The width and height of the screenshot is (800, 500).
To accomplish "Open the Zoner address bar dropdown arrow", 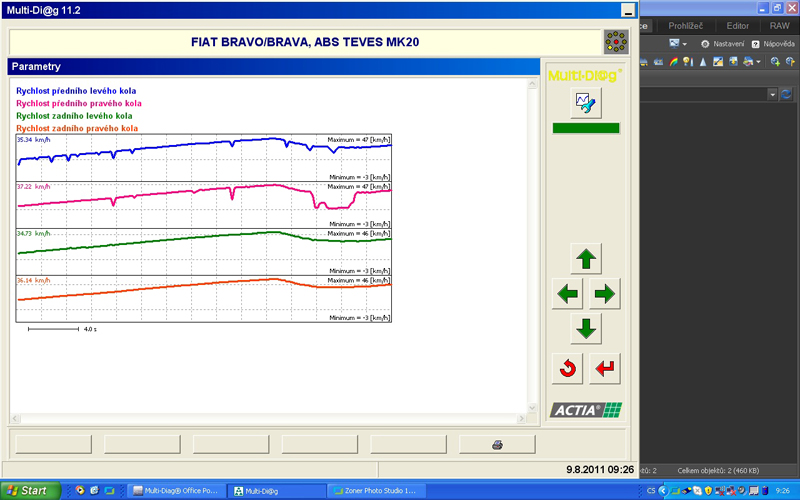I will (772, 94).
